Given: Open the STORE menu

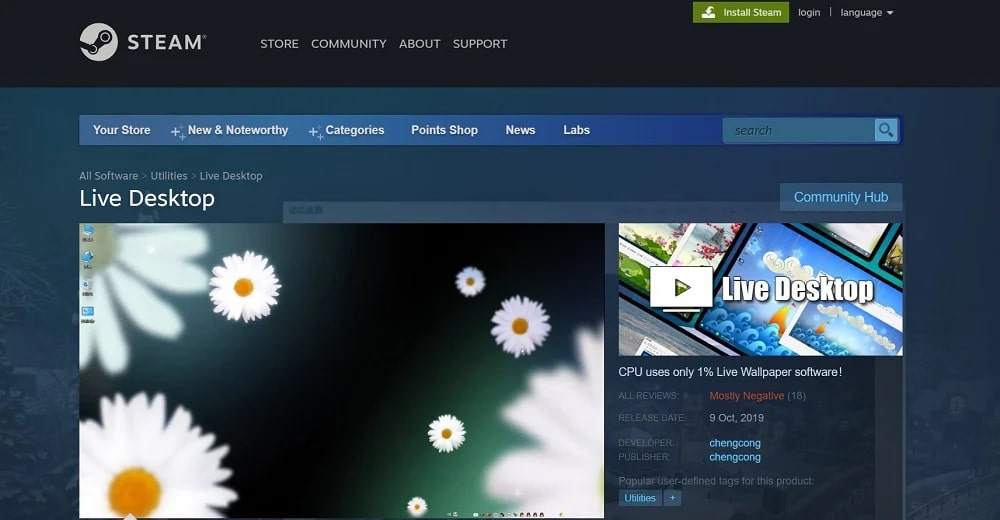Looking at the screenshot, I should click(279, 44).
